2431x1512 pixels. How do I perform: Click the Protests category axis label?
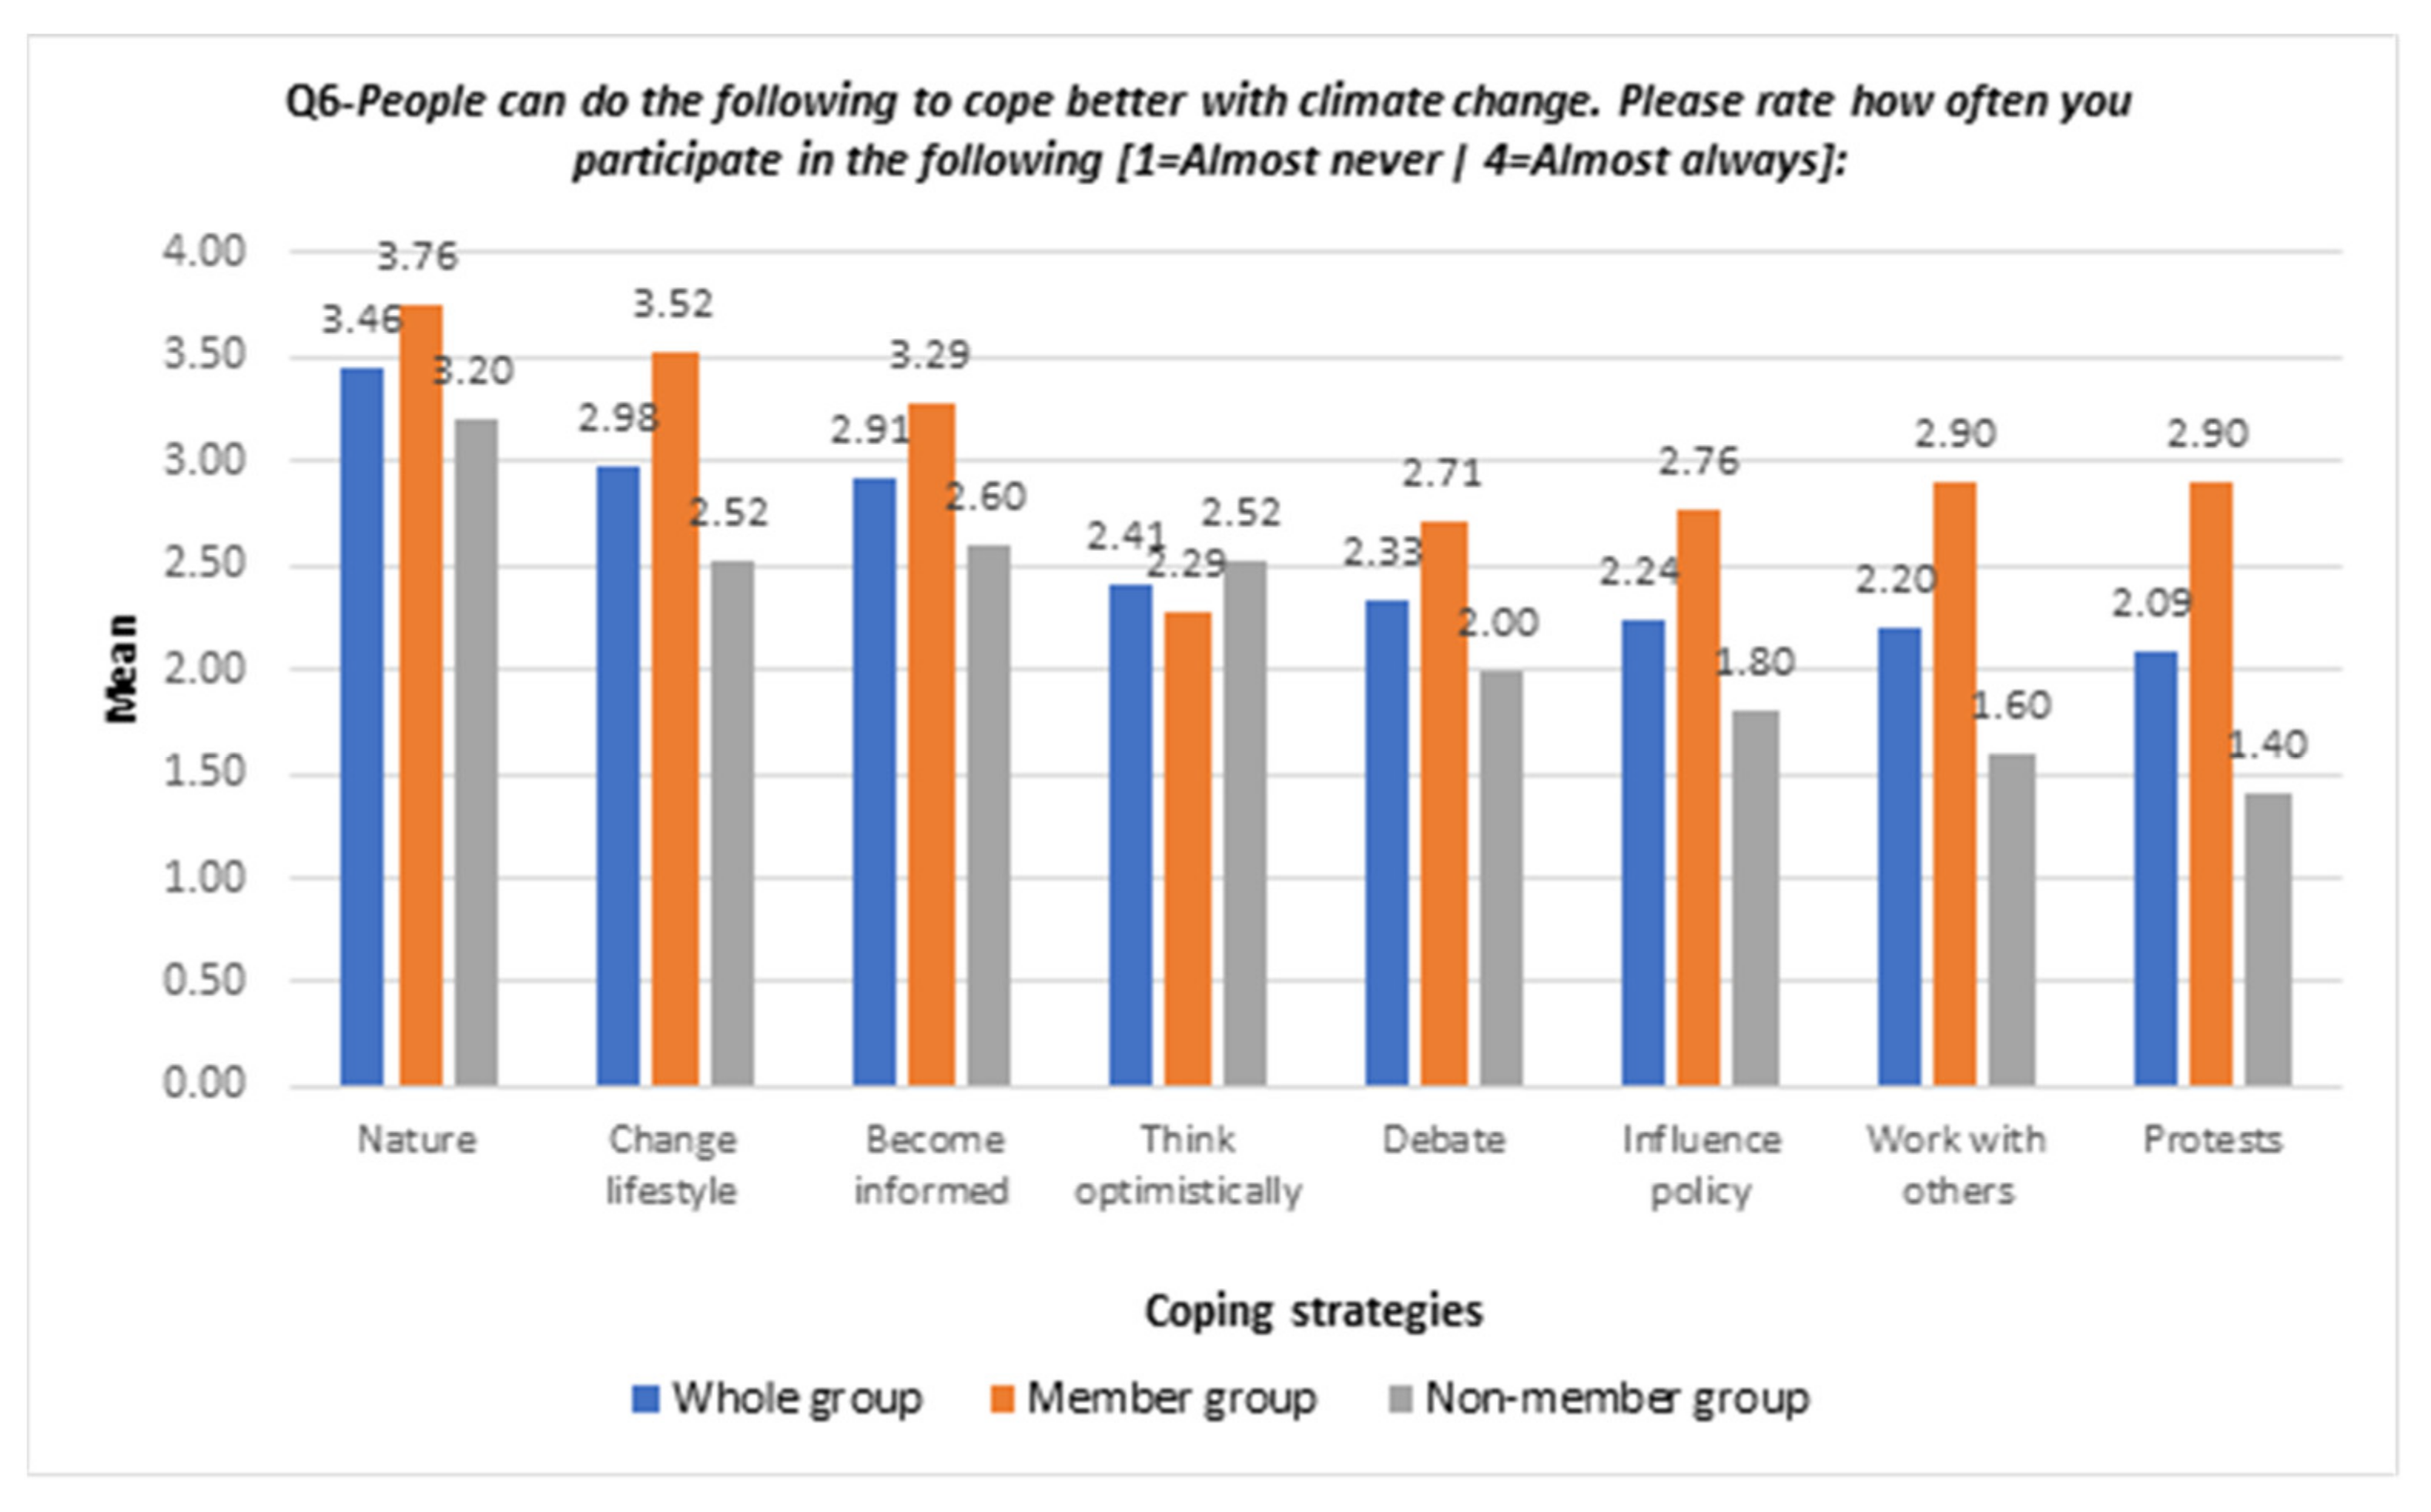pyautogui.click(x=2212, y=1139)
